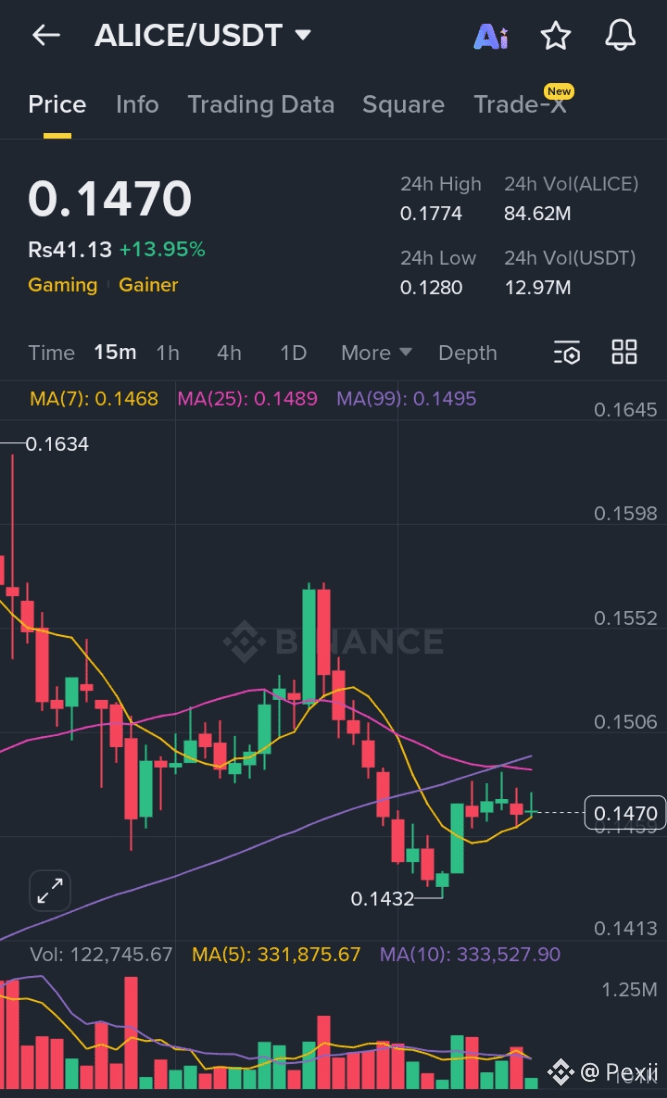
Task: Open price alert bell icon
Action: pos(620,35)
